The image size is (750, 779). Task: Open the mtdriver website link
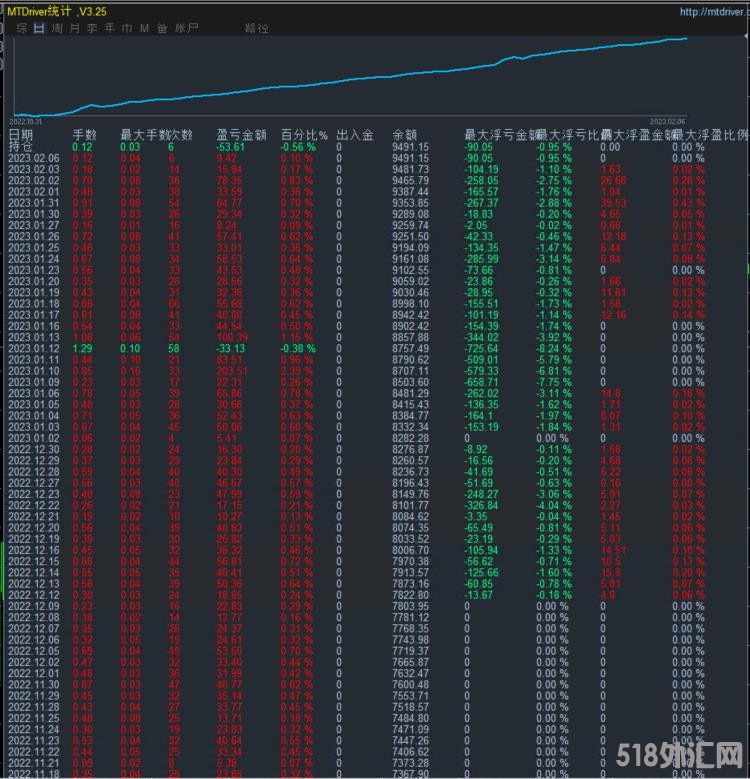(713, 12)
